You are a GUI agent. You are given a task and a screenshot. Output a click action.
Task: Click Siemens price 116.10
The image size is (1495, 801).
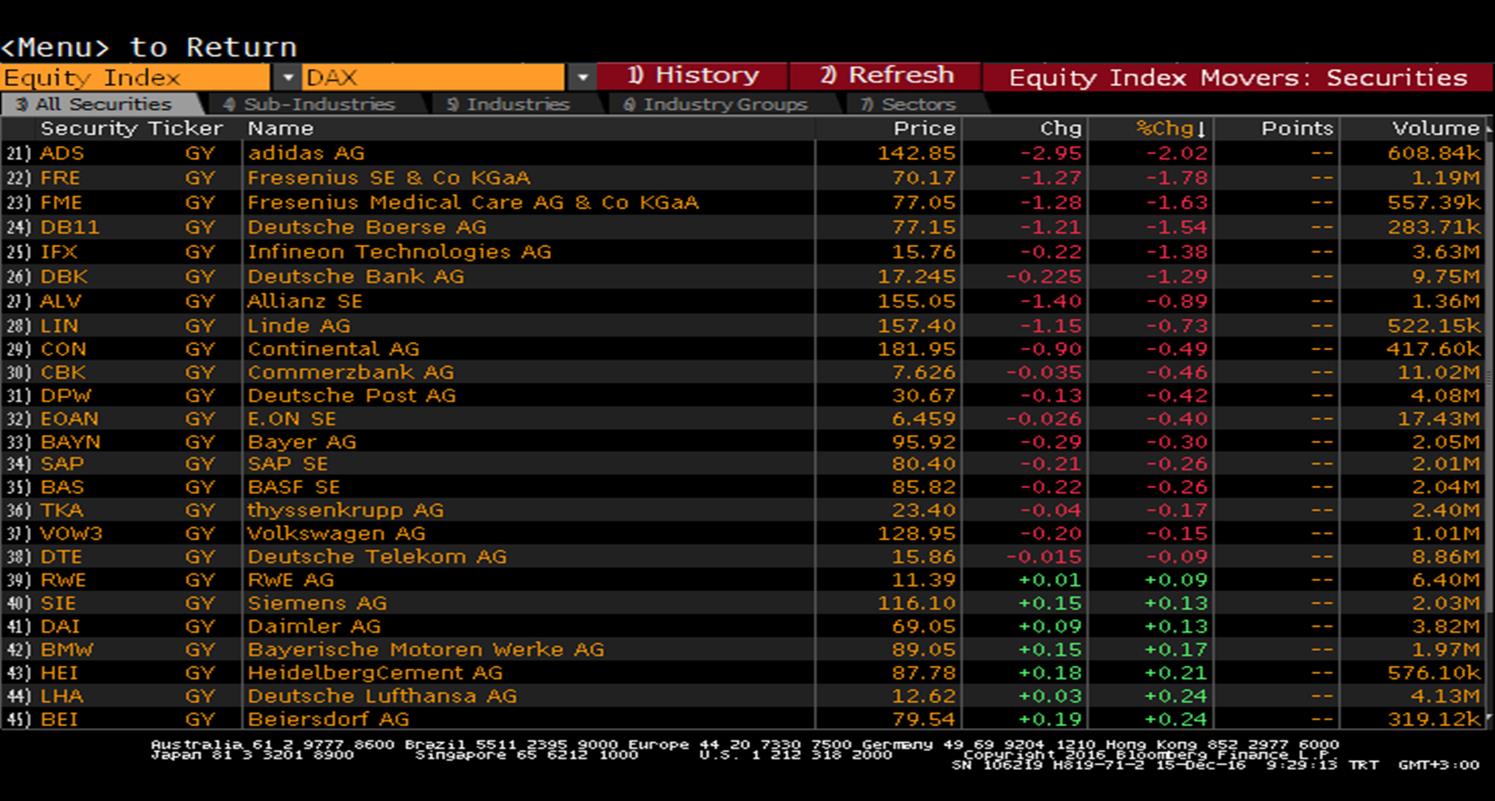[x=917, y=603]
